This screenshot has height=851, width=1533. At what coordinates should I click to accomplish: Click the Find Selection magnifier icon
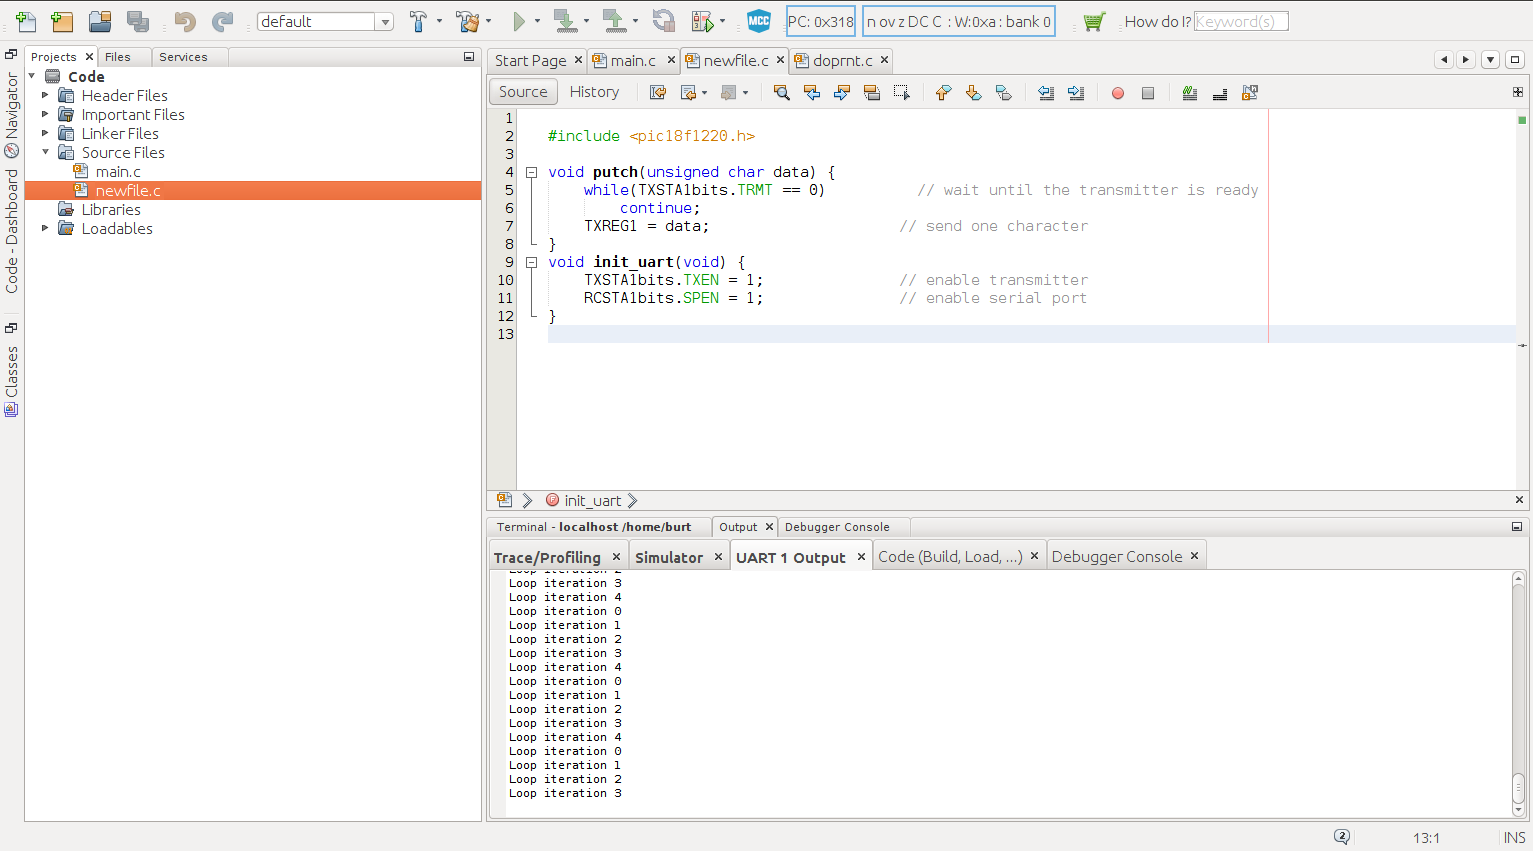[782, 93]
